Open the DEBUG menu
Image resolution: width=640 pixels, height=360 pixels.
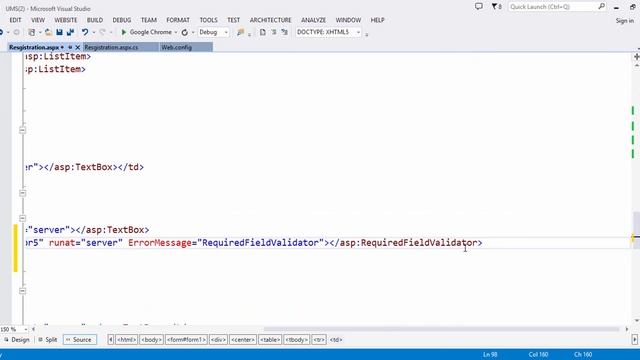click(x=122, y=20)
